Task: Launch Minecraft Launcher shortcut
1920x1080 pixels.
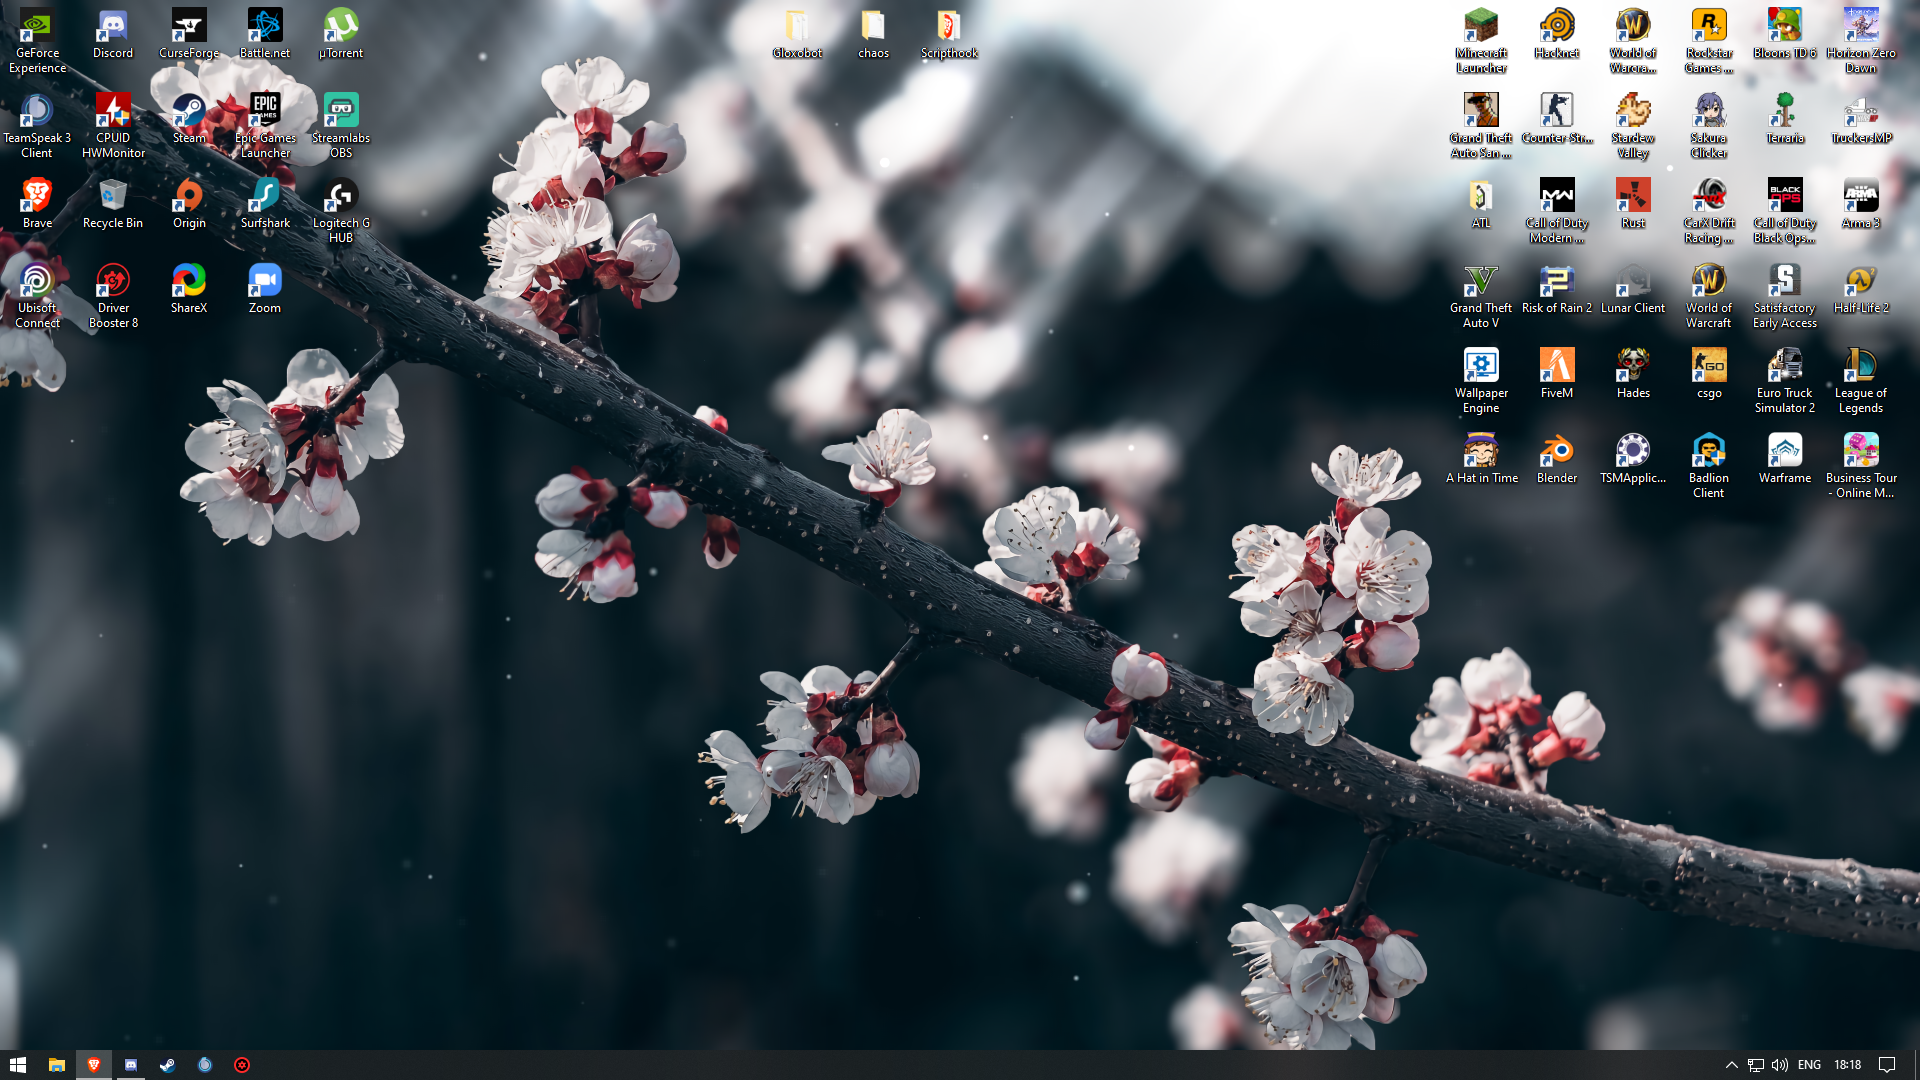Action: click(x=1481, y=40)
